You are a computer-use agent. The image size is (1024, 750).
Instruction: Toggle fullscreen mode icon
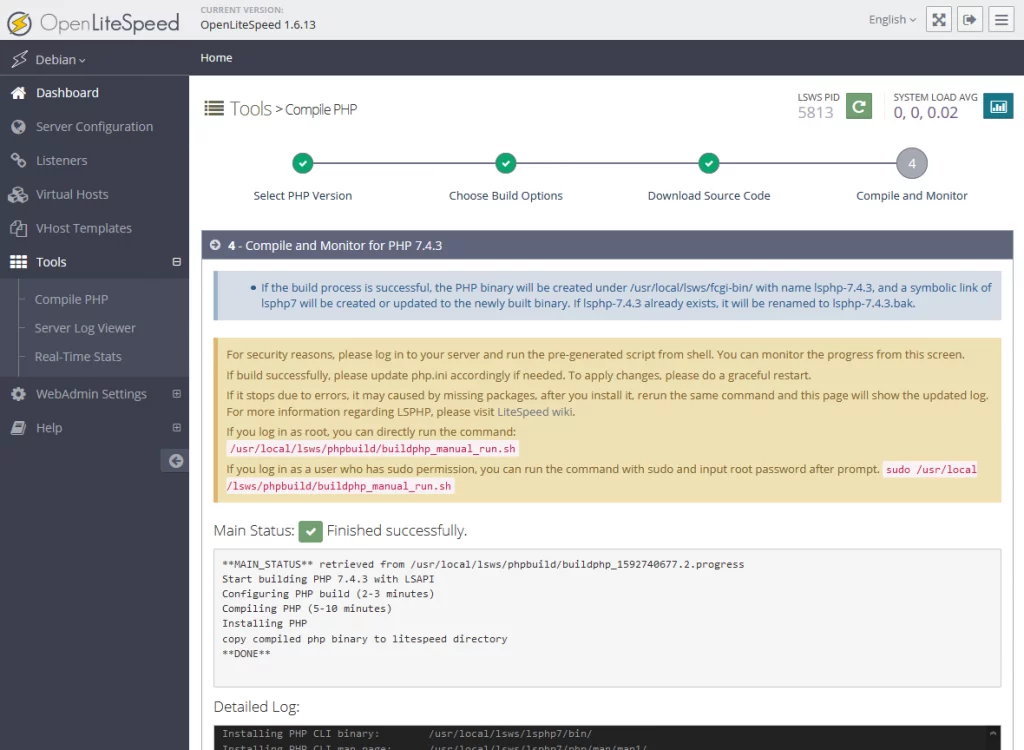[x=938, y=20]
